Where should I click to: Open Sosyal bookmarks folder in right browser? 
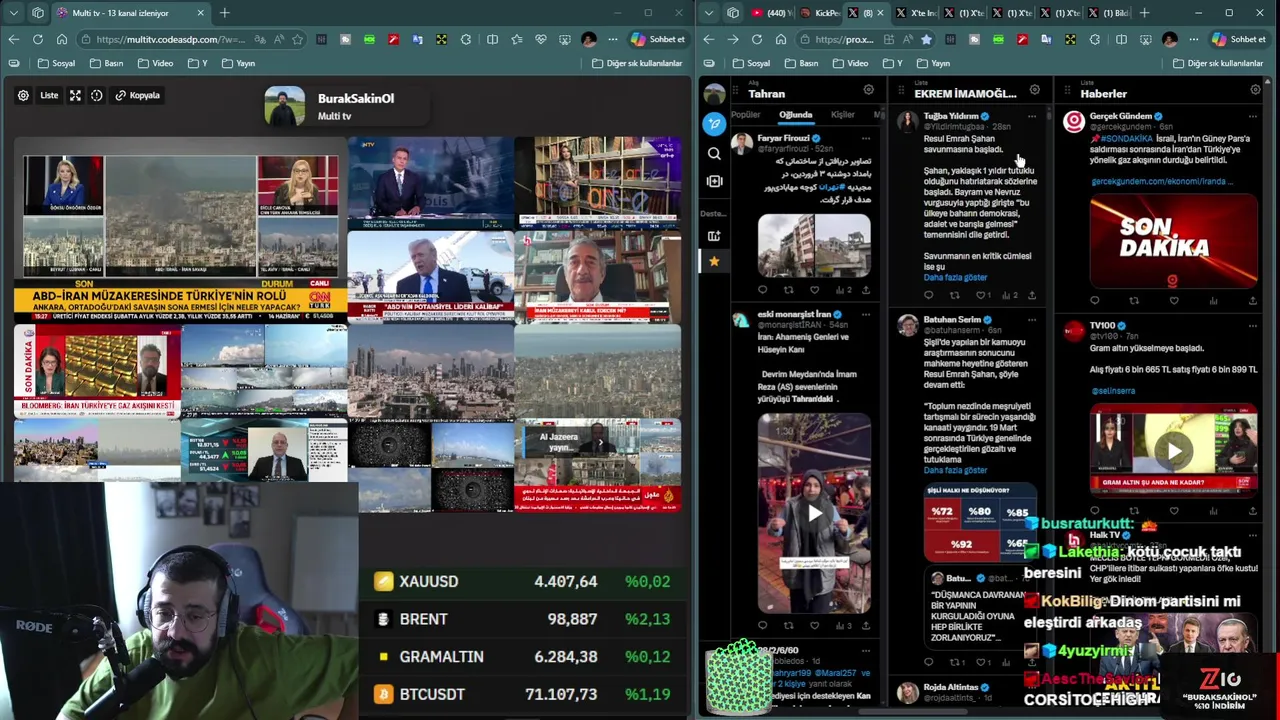(751, 63)
